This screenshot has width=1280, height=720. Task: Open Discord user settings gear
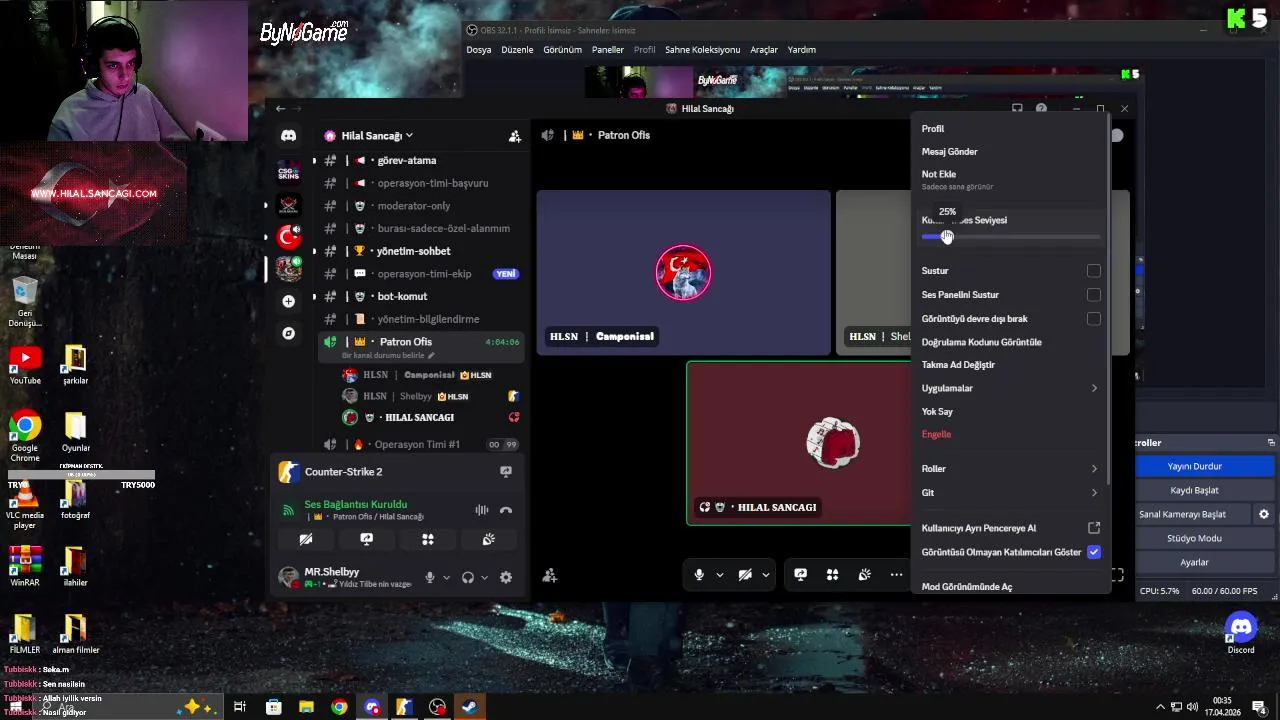(506, 577)
